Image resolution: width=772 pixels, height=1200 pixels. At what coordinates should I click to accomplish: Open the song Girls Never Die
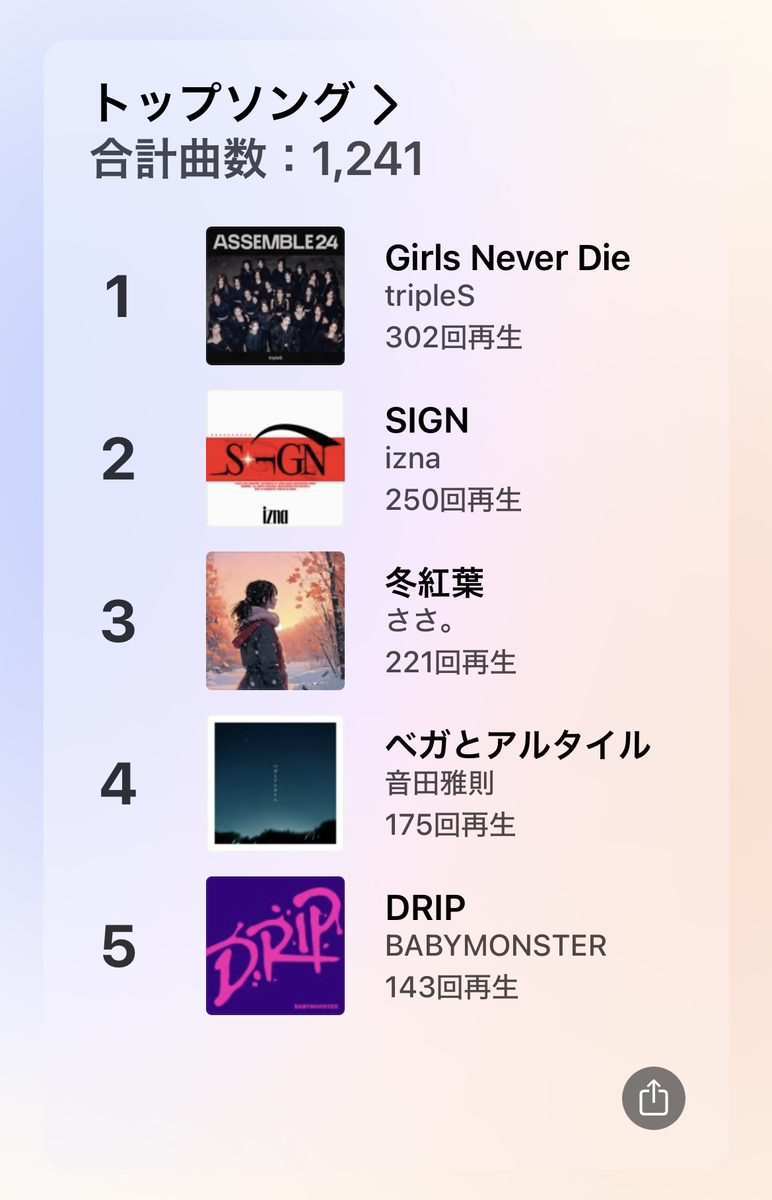pos(507,258)
